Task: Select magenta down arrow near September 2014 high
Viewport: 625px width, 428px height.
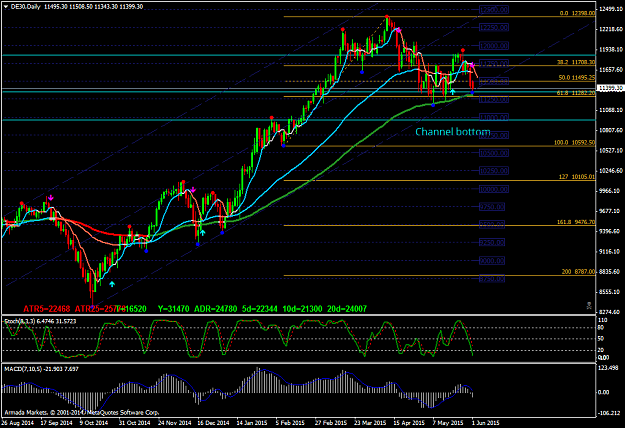Action: (51, 198)
